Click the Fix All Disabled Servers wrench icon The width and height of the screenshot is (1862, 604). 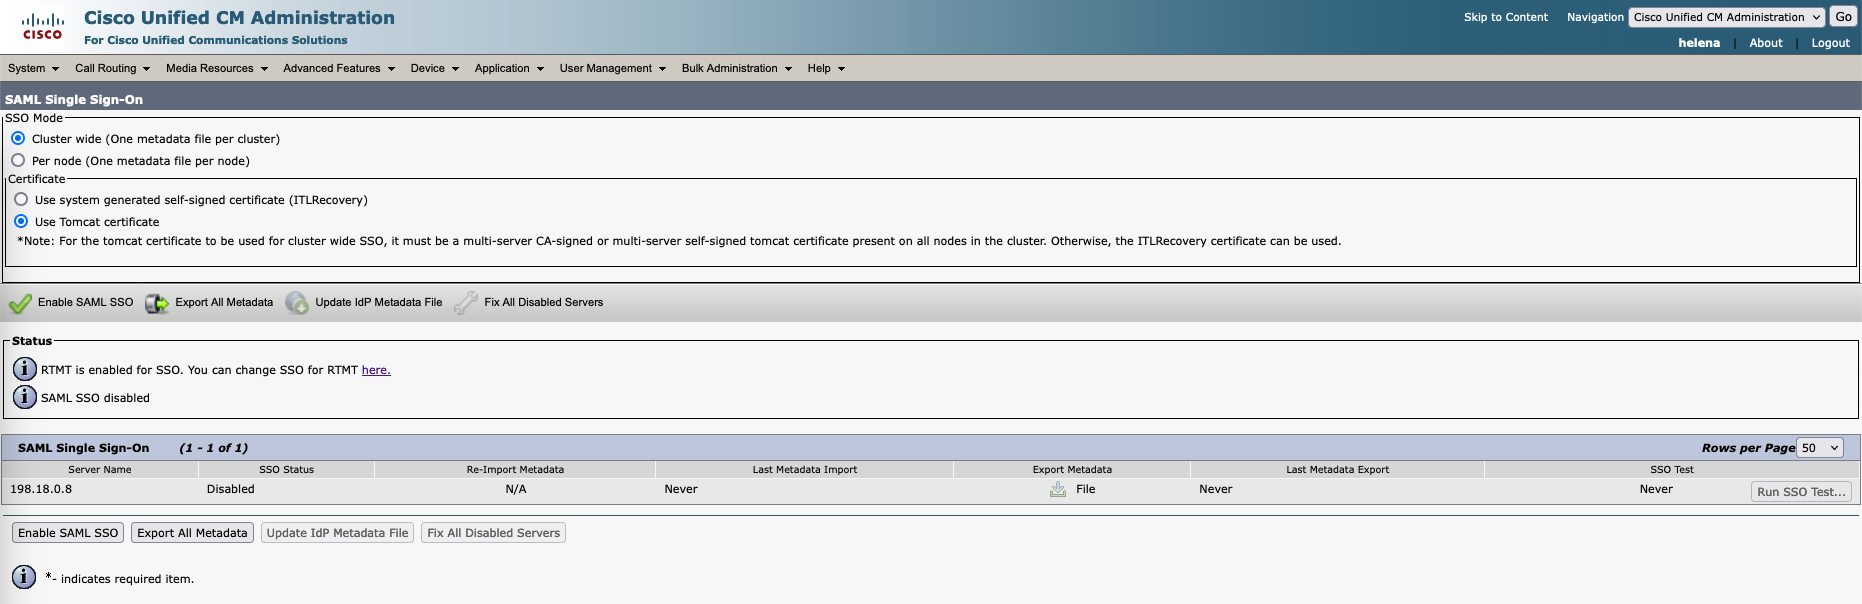tap(466, 303)
